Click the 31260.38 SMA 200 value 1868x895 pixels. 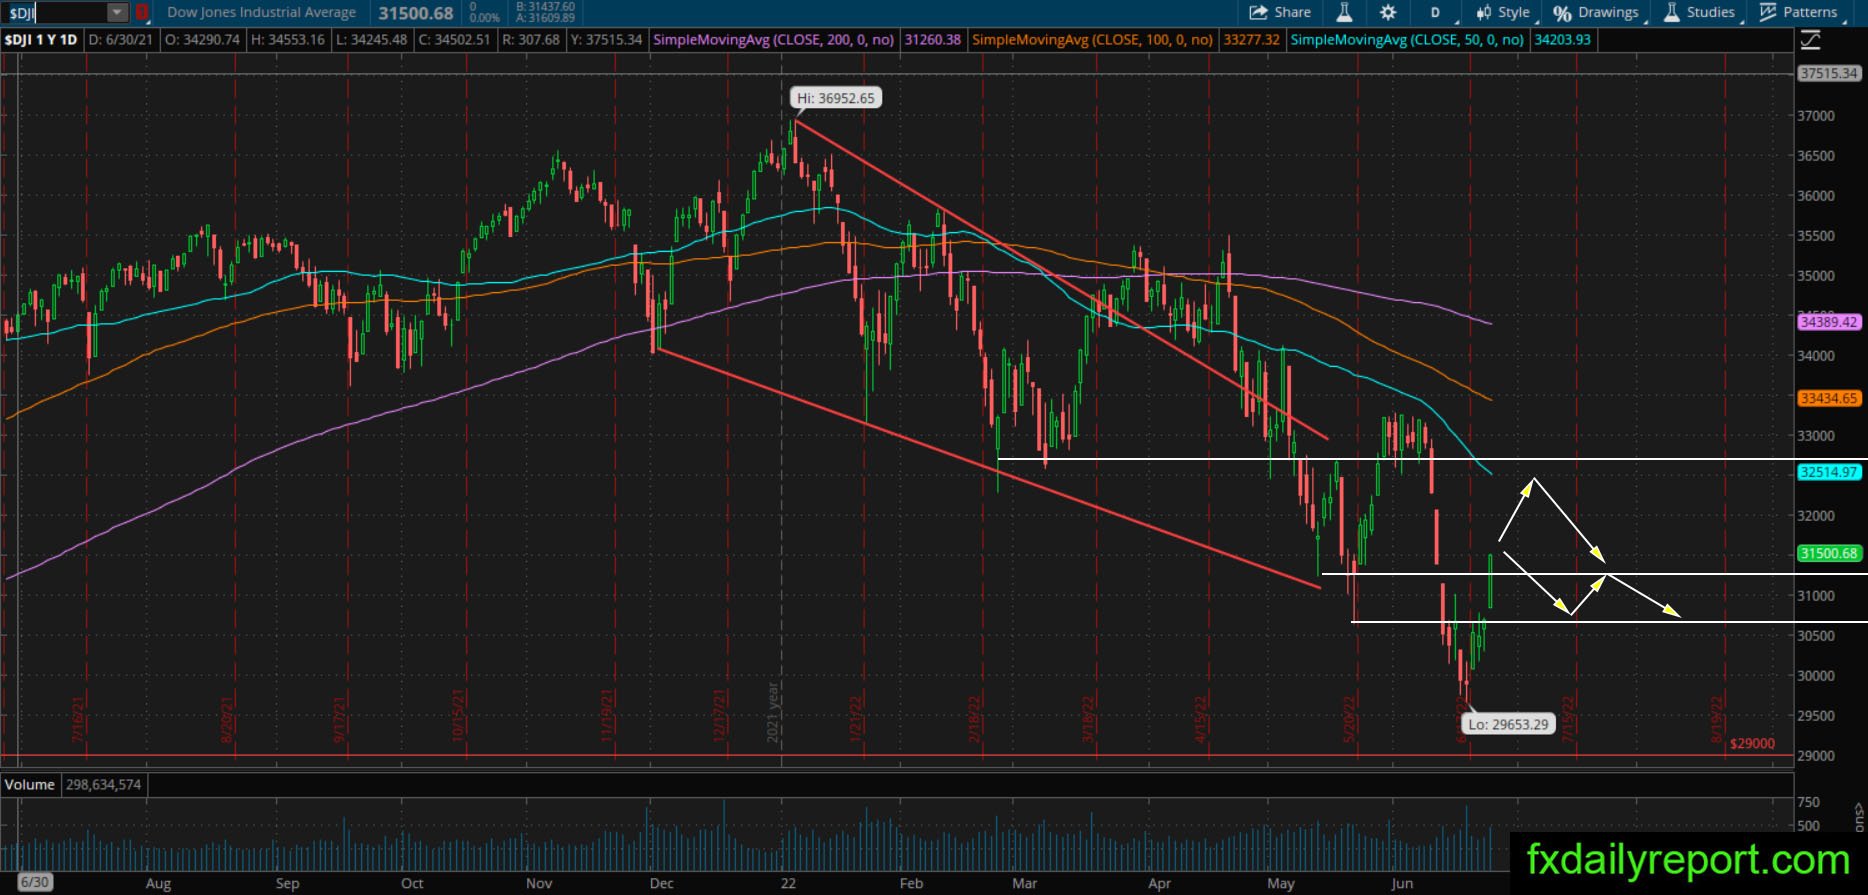(932, 40)
